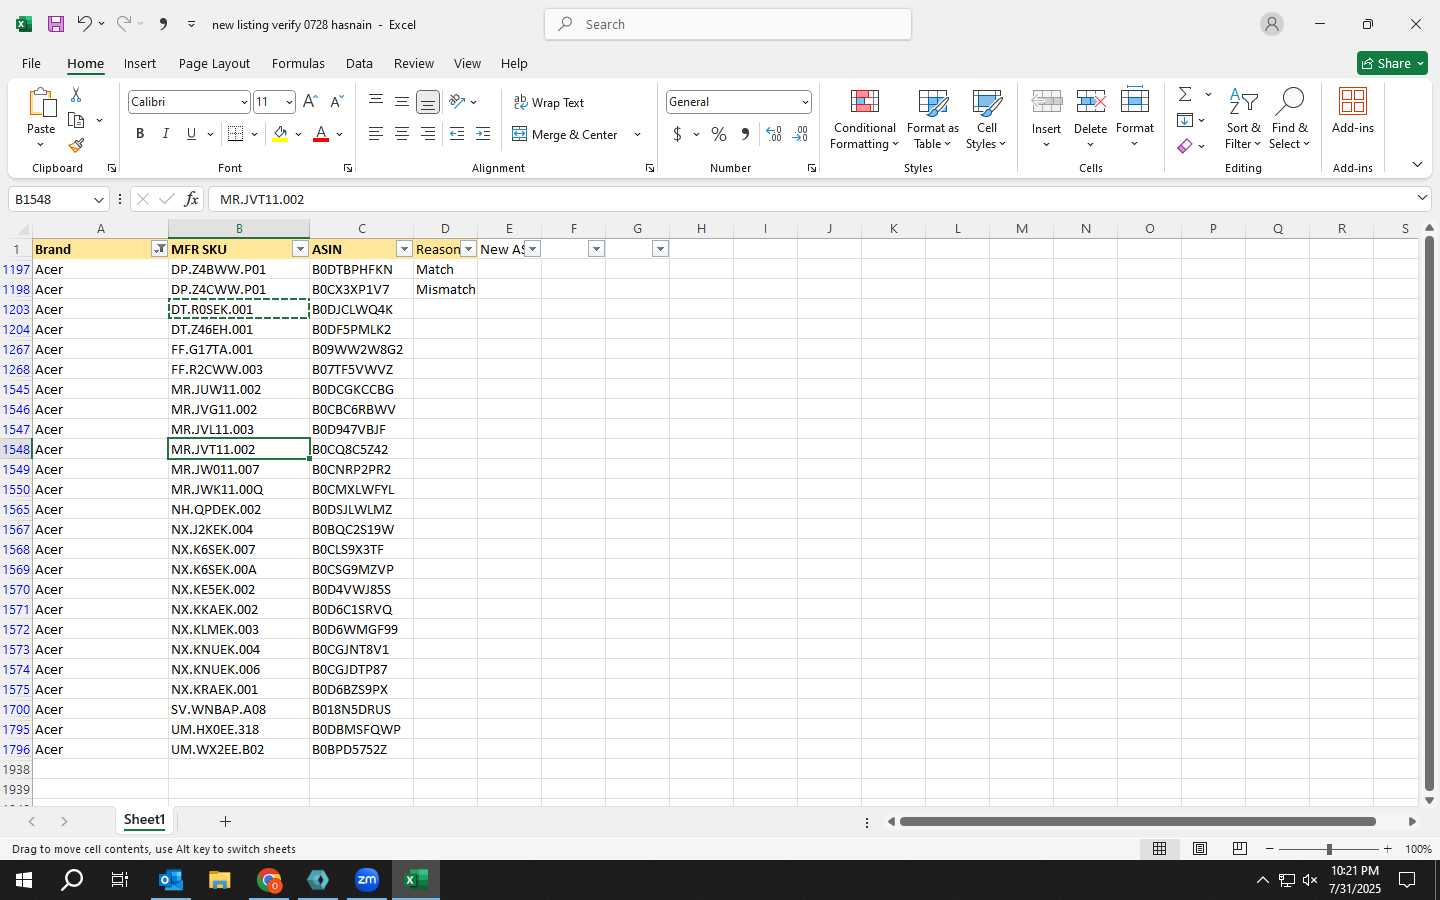Viewport: 1440px width, 900px height.
Task: Set top vertical alignment
Action: (376, 102)
